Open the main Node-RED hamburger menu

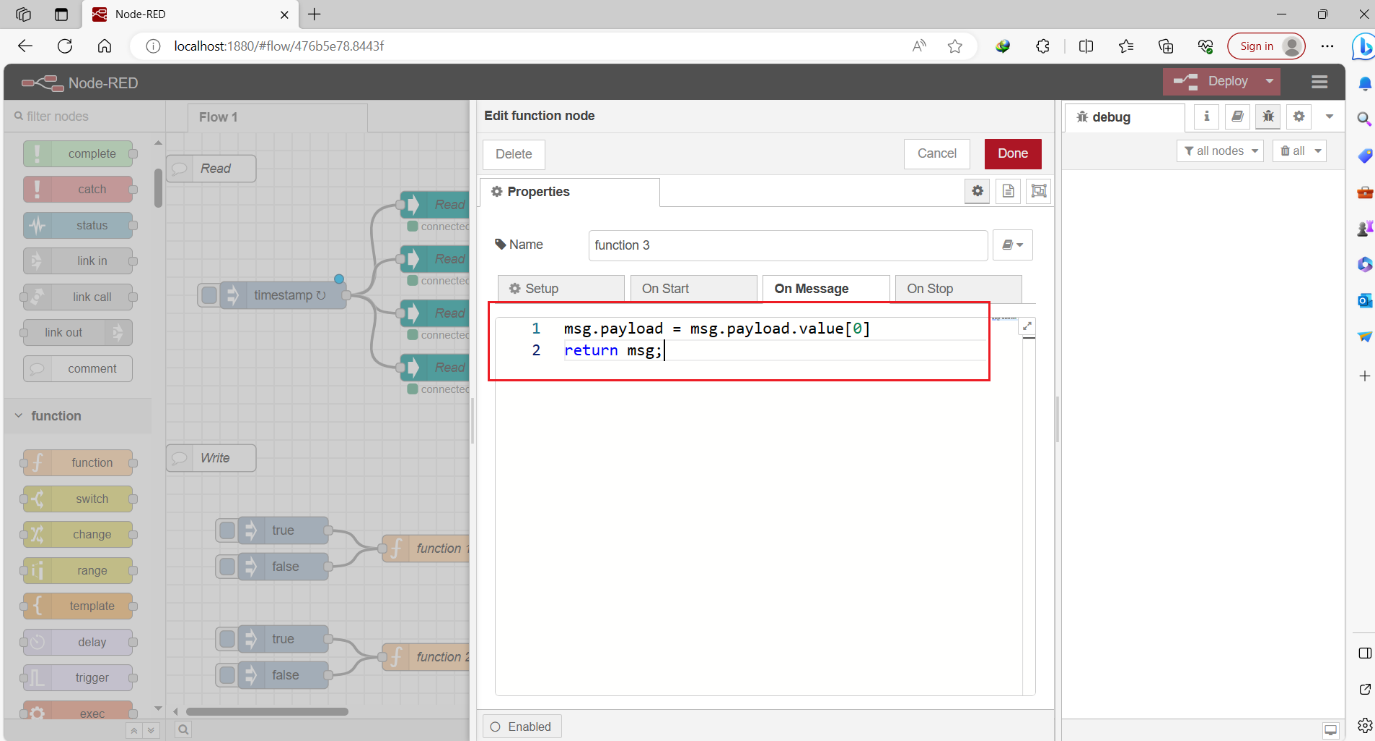coord(1319,81)
